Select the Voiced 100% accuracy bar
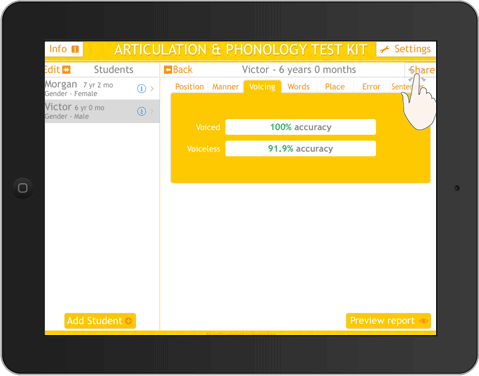This screenshot has width=479, height=376. click(x=300, y=127)
